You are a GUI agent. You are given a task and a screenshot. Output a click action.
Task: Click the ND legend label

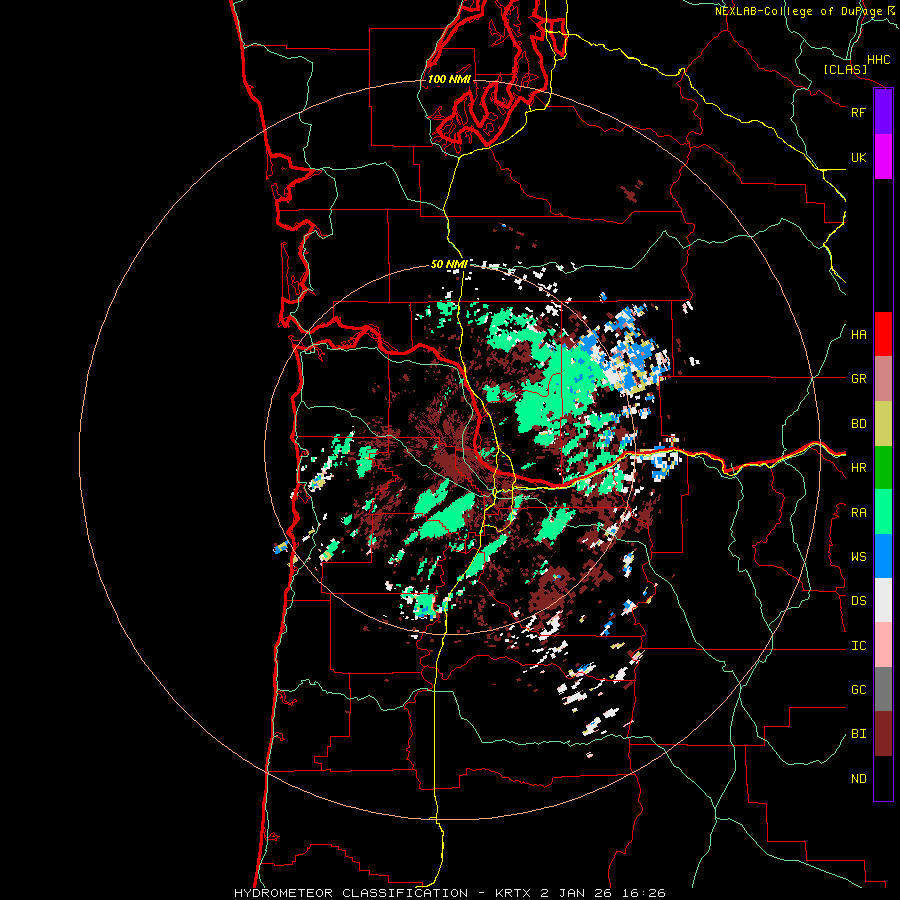pyautogui.click(x=858, y=779)
